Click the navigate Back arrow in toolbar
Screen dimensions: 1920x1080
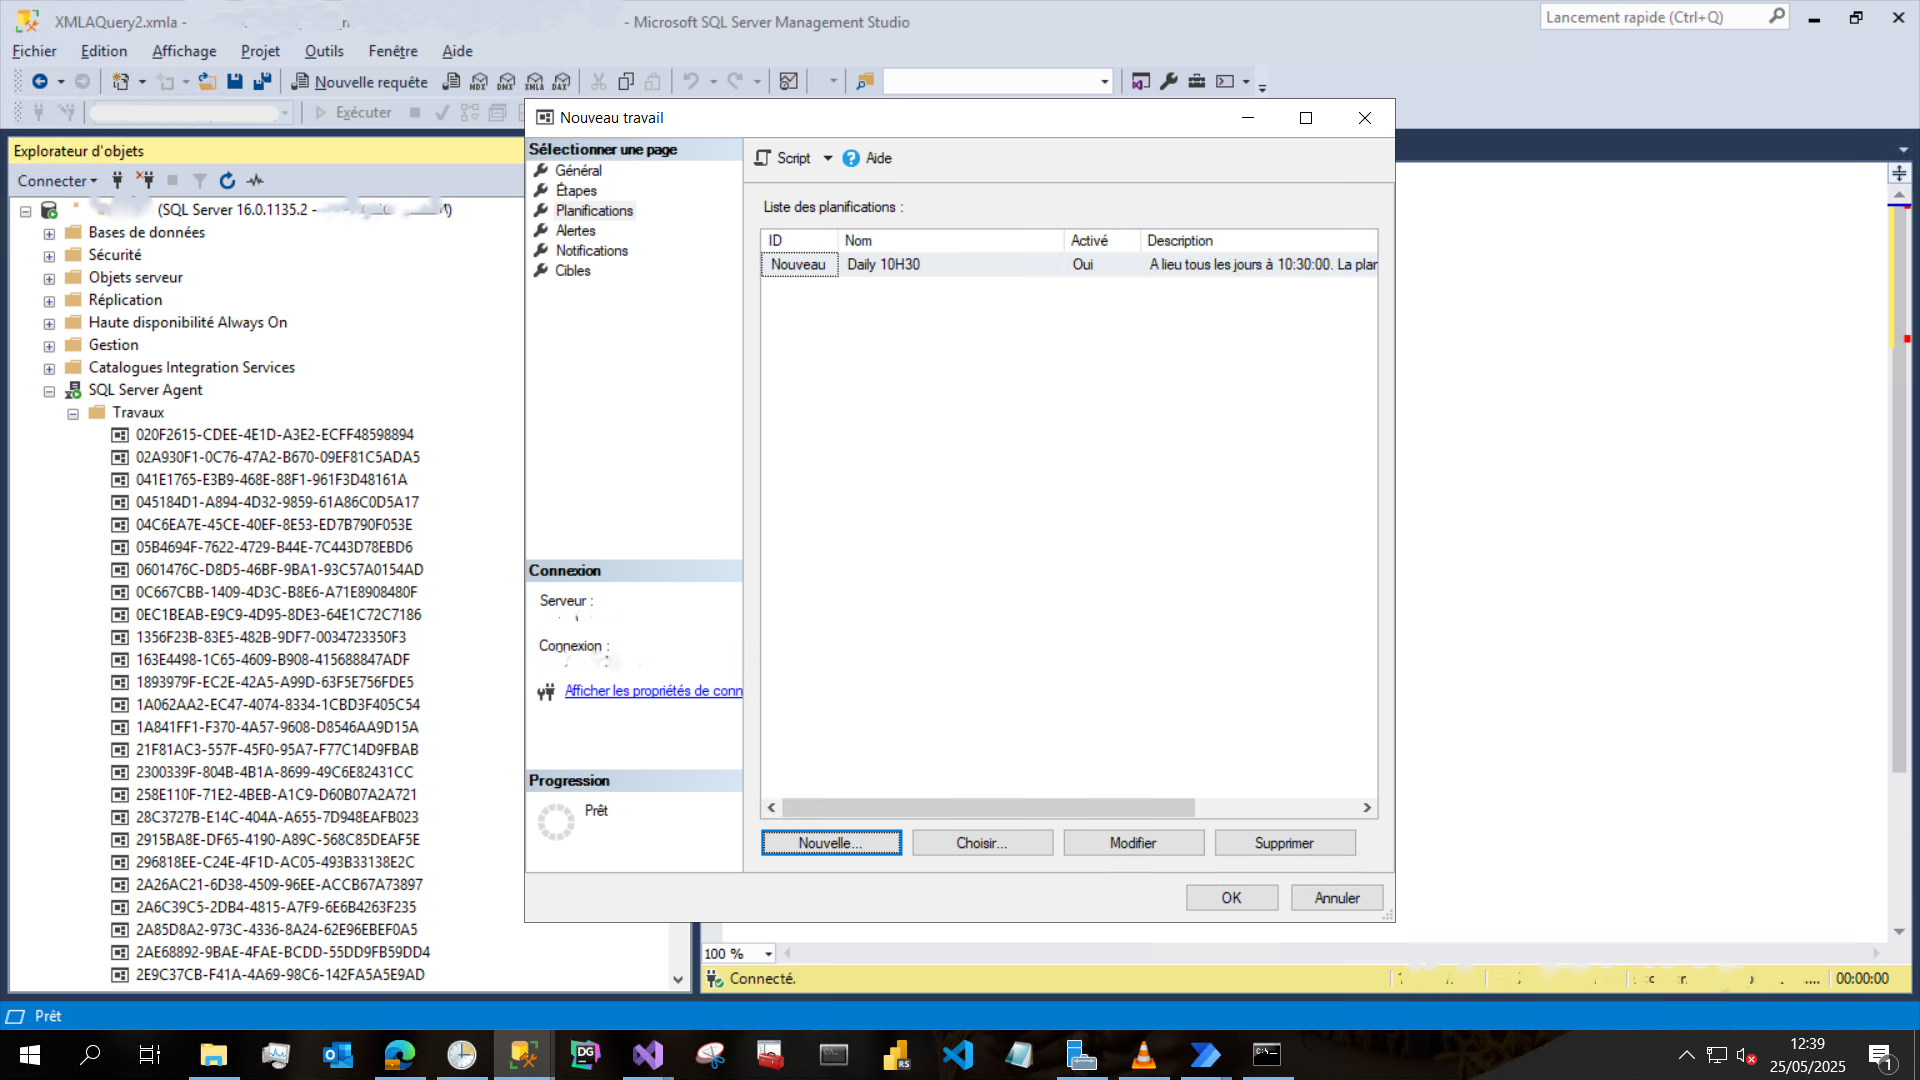tap(40, 82)
